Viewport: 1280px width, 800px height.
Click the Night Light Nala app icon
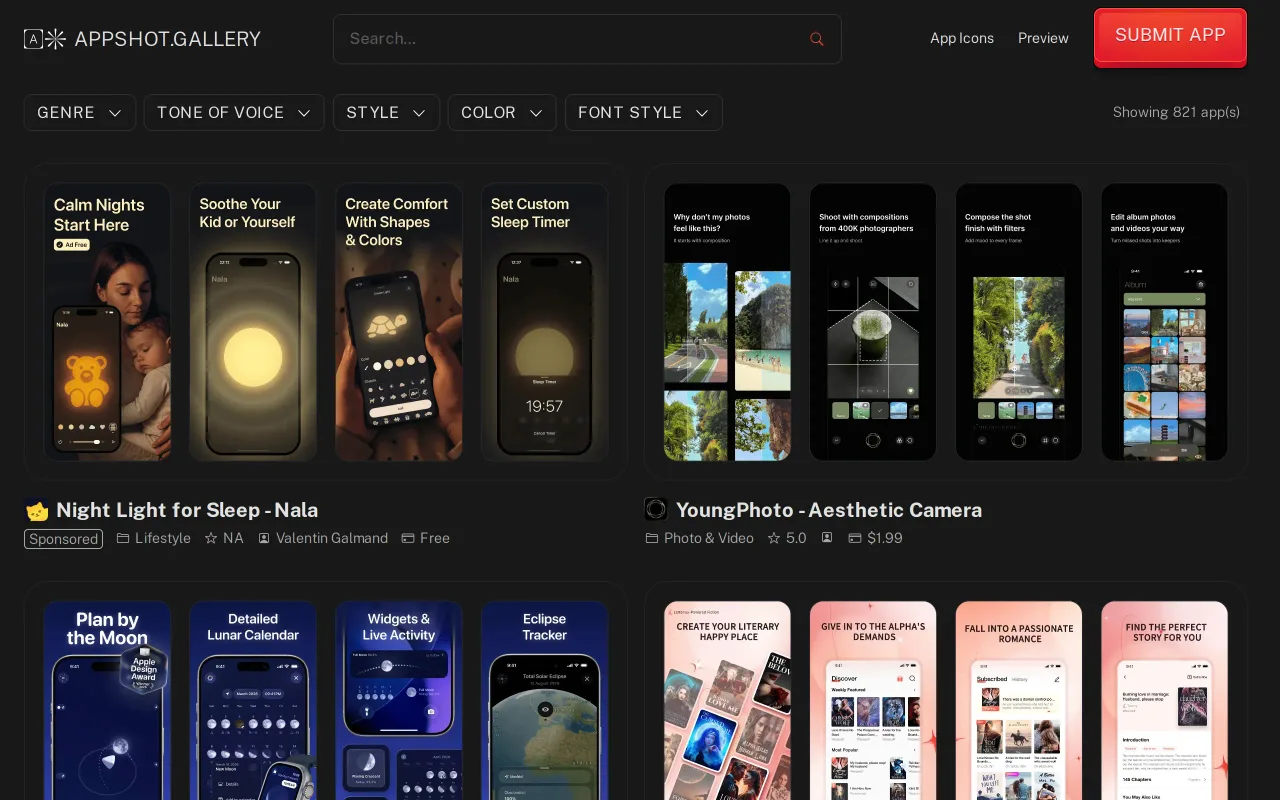36,510
